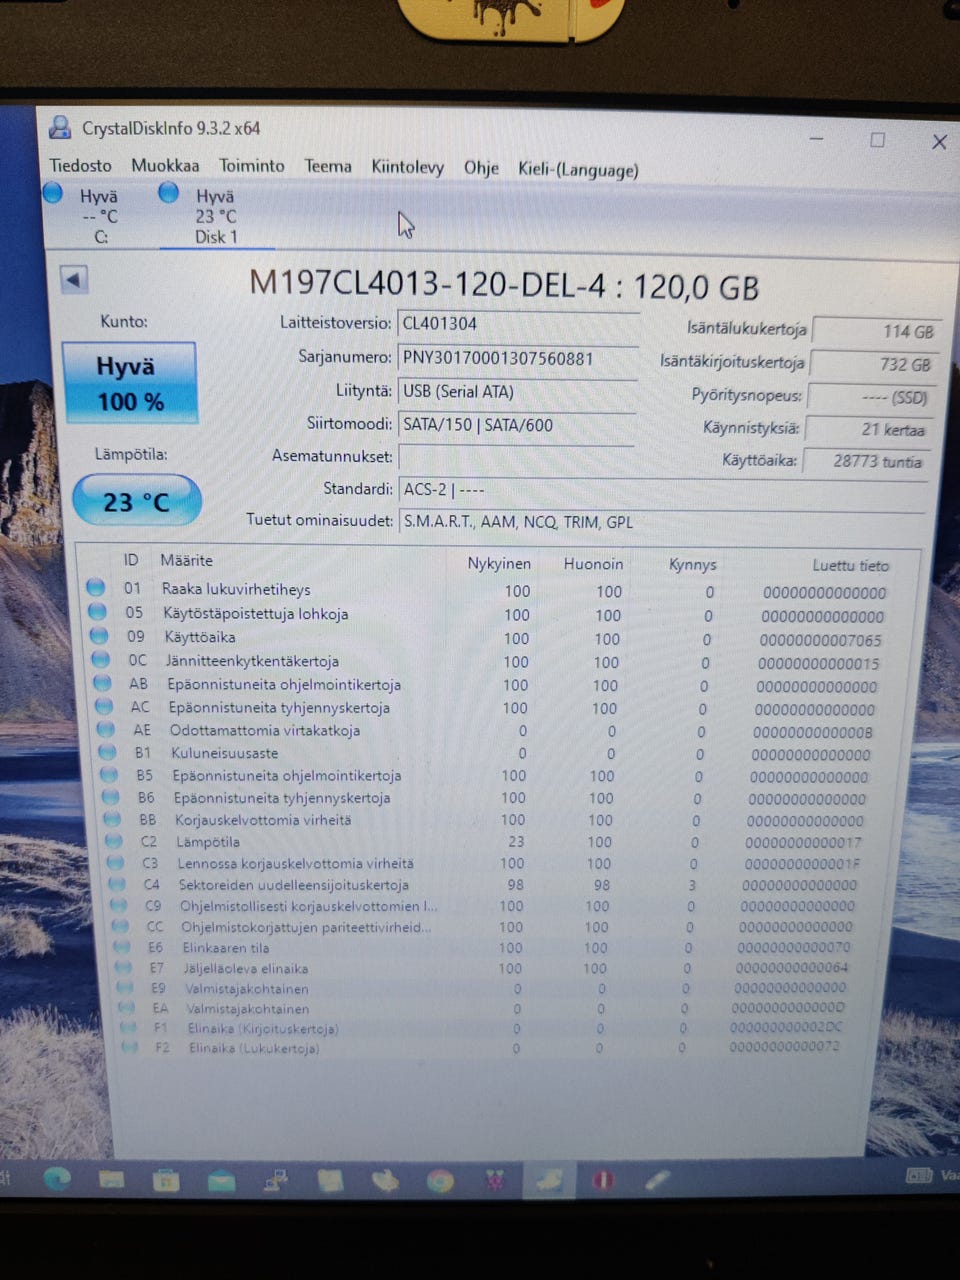Click the Liityntä field USB (Serial ATA)
The height and width of the screenshot is (1280, 960).
coord(517,391)
